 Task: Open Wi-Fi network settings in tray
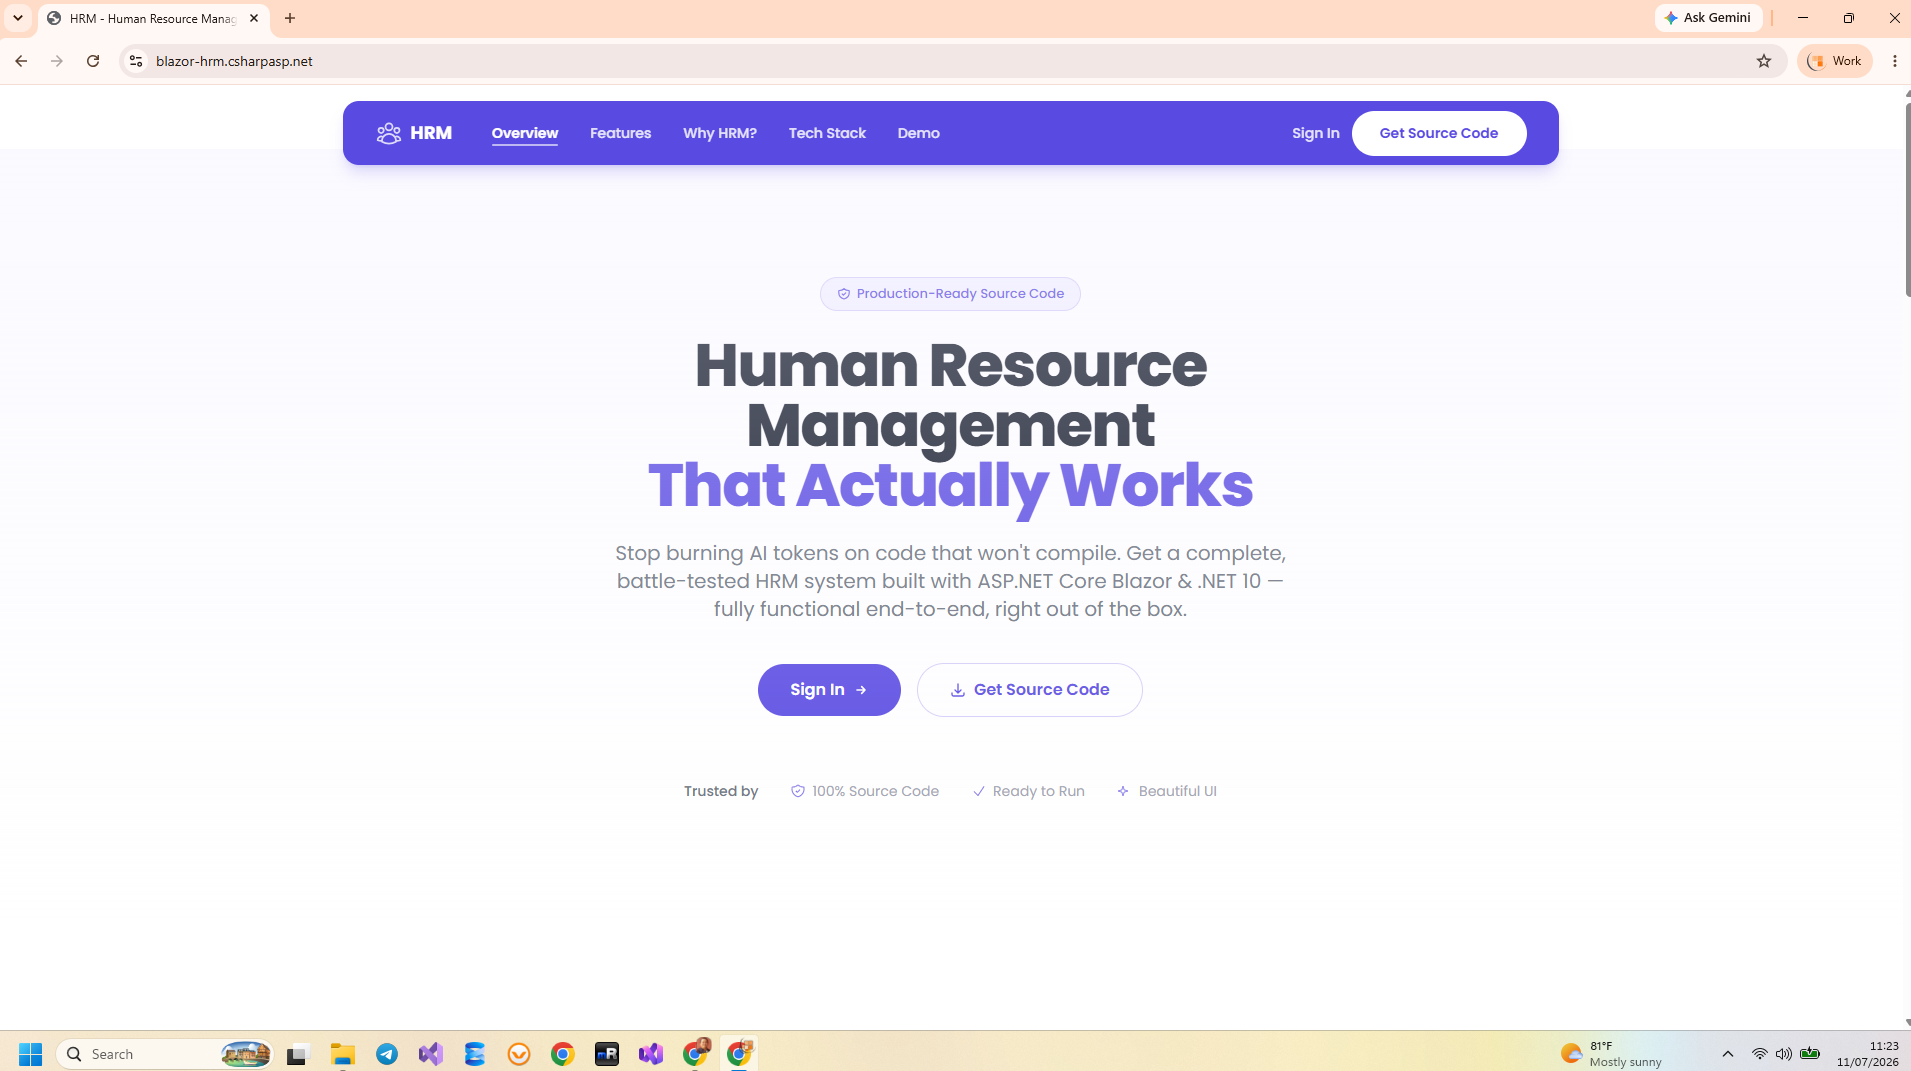point(1760,1054)
